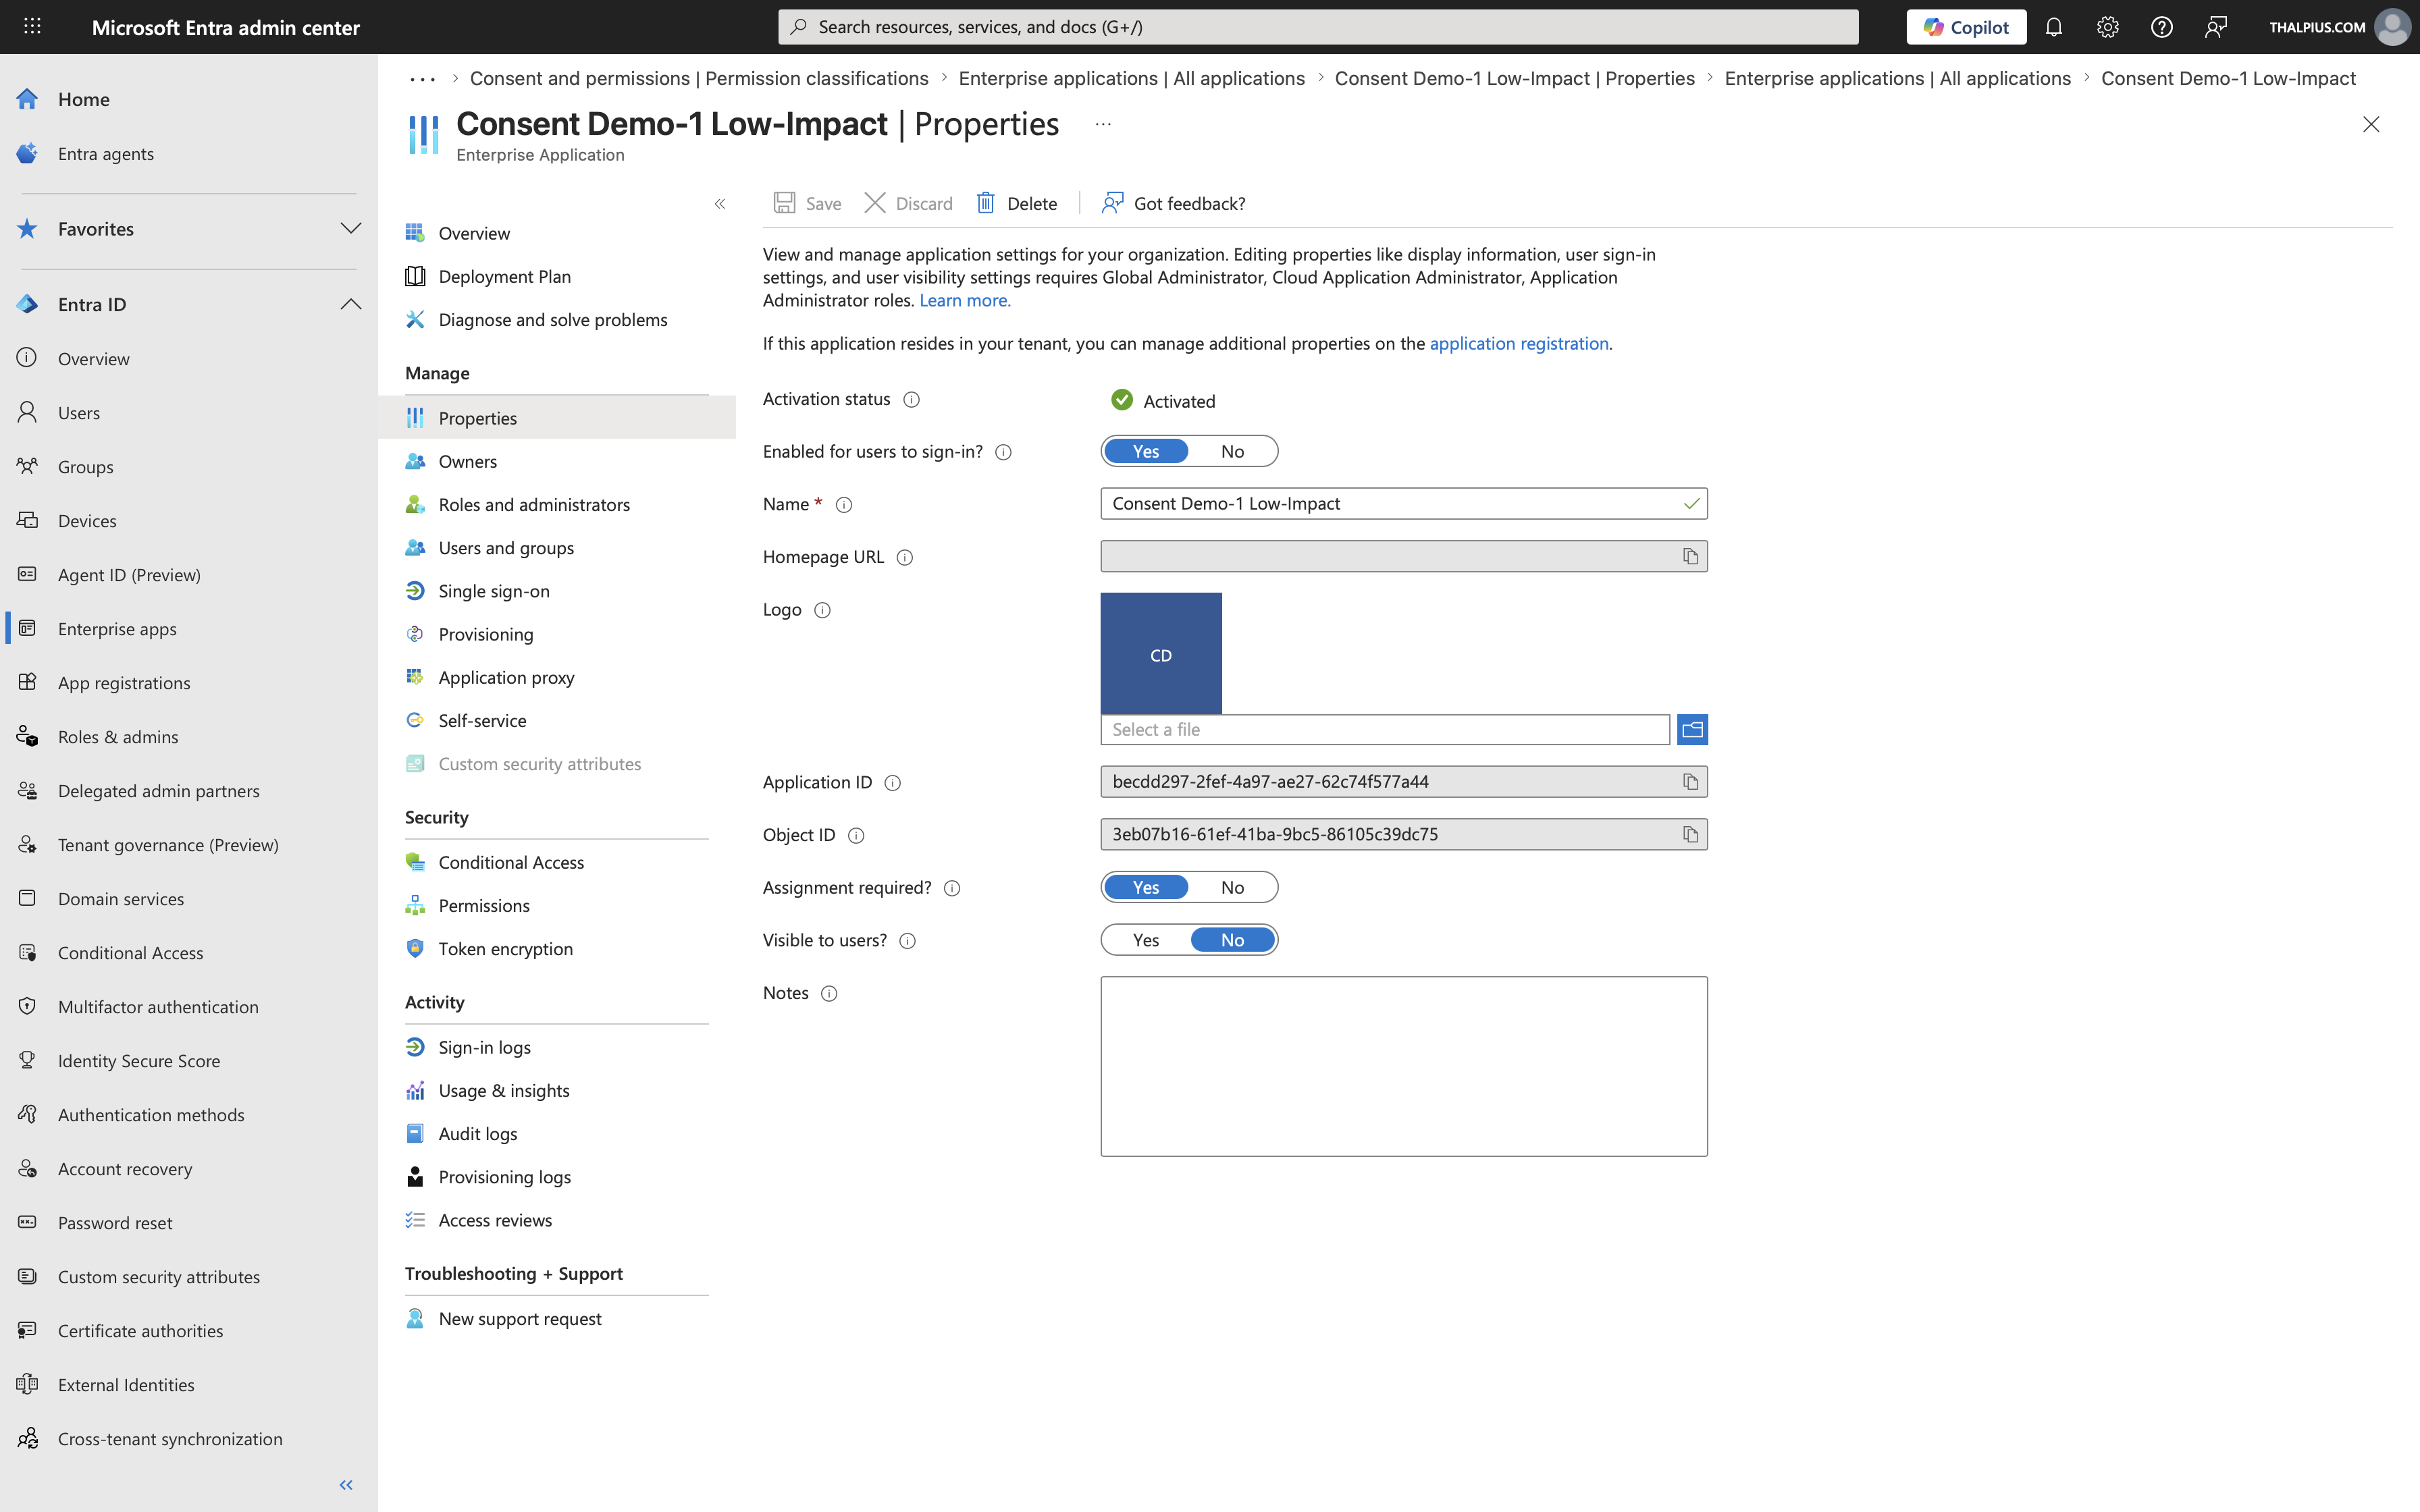This screenshot has height=1512, width=2420.
Task: Click the logo file browse folder icon
Action: pyautogui.click(x=1692, y=730)
